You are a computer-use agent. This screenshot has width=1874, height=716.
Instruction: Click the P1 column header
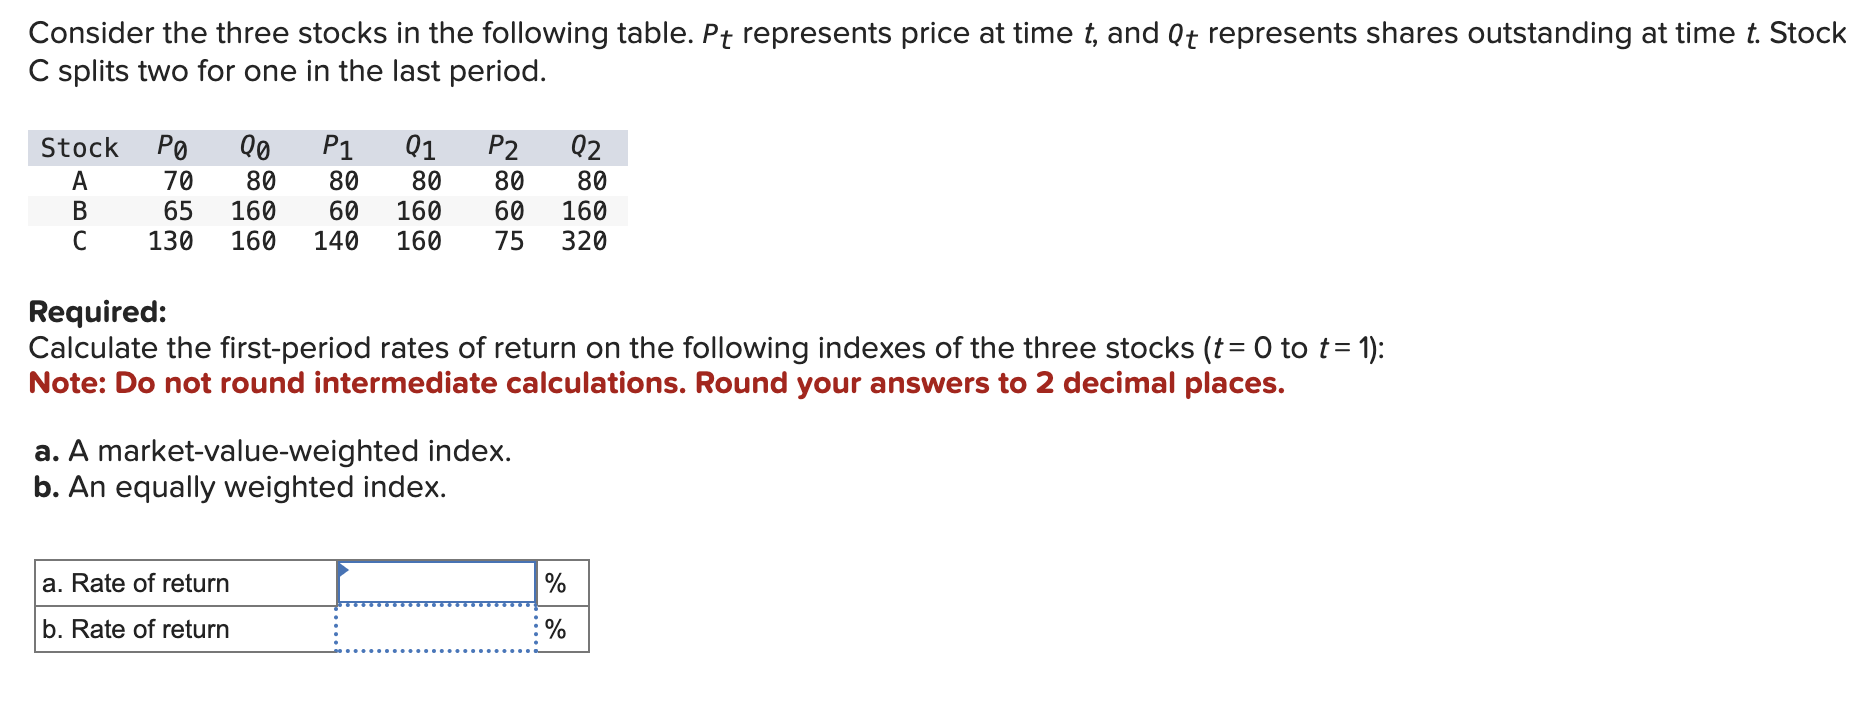335,147
